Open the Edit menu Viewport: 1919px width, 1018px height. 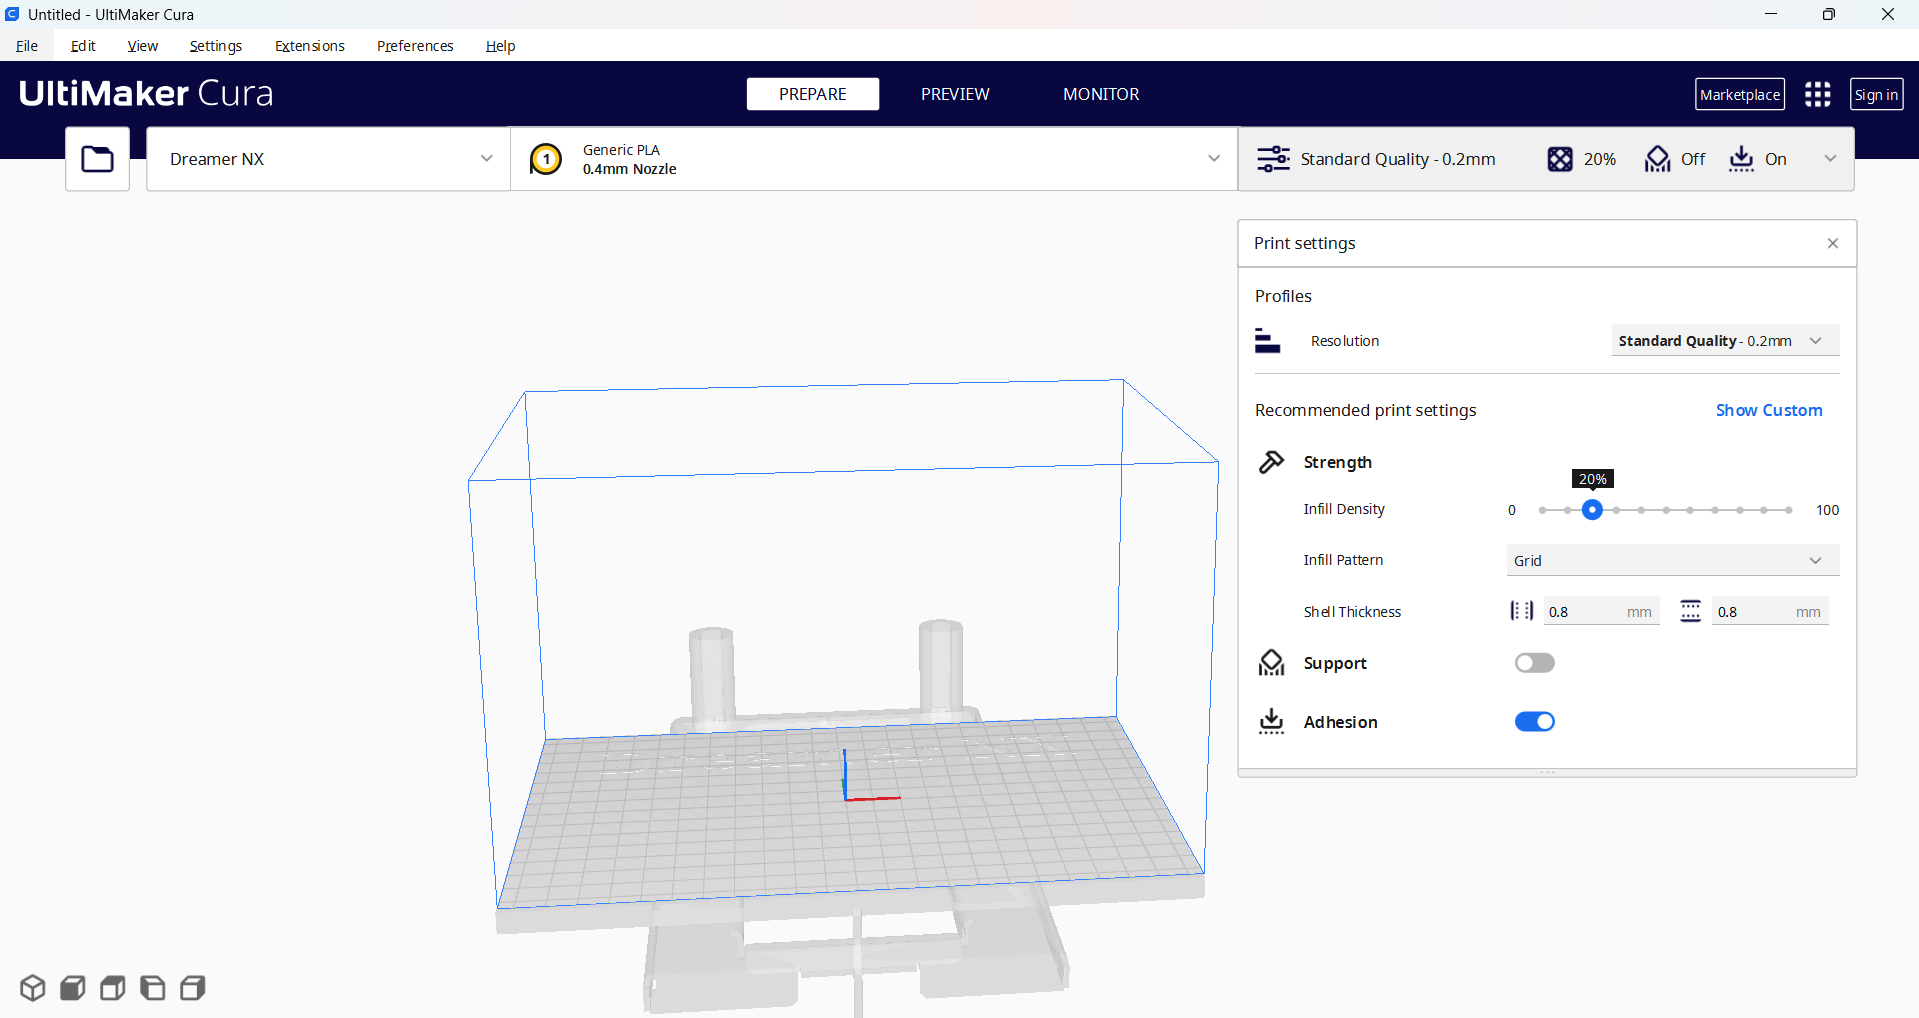[83, 46]
